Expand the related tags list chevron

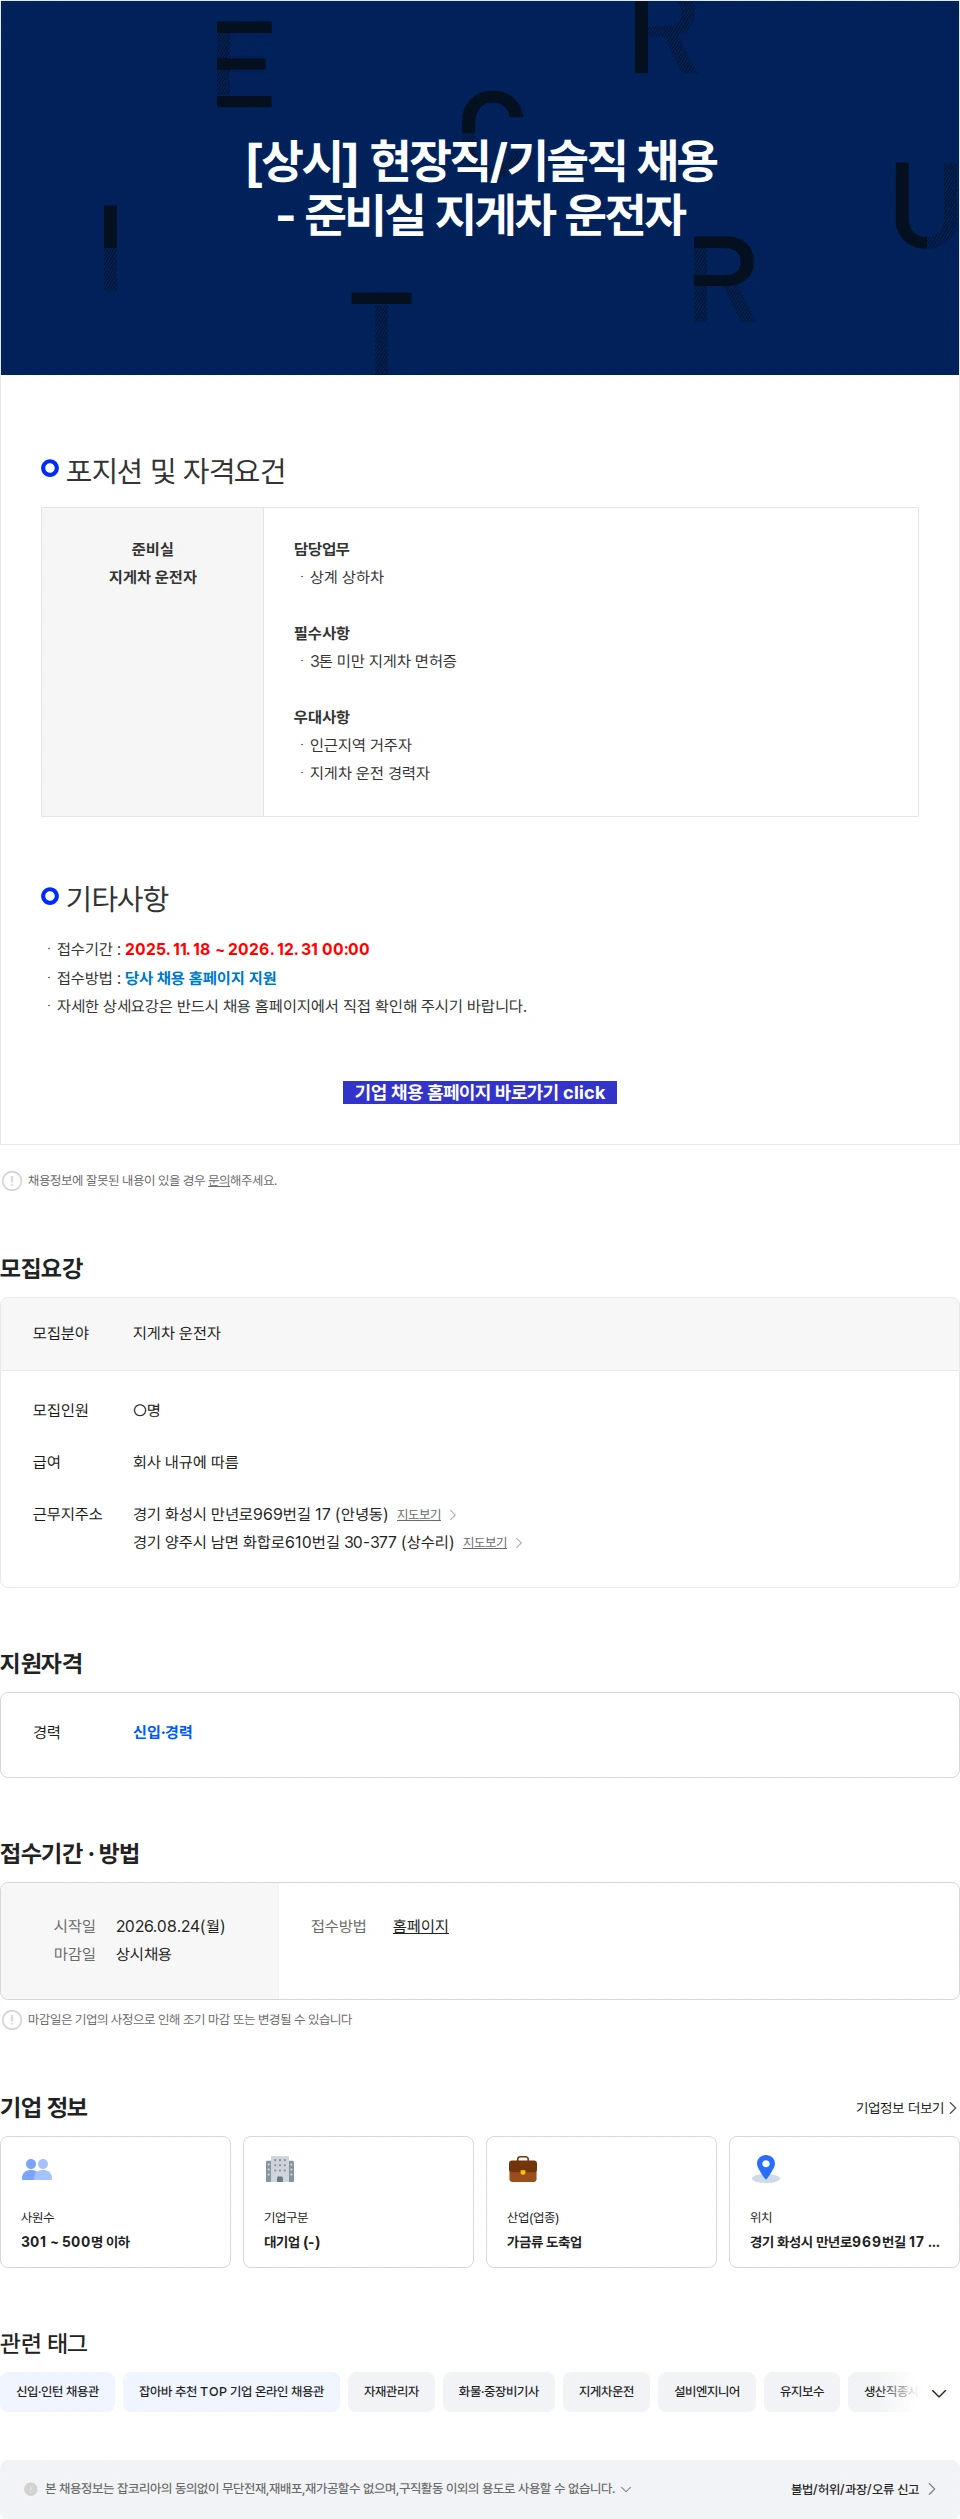[x=939, y=2393]
